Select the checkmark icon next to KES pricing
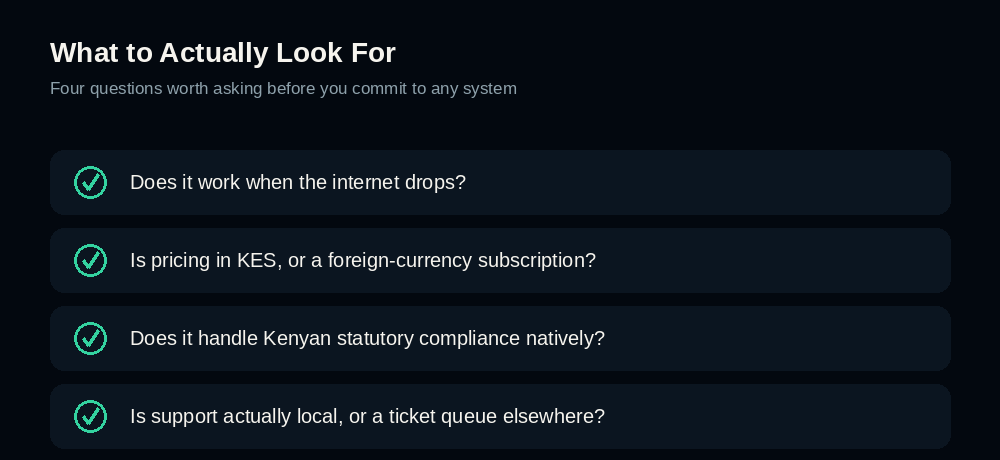This screenshot has height=460, width=1000. [91, 260]
